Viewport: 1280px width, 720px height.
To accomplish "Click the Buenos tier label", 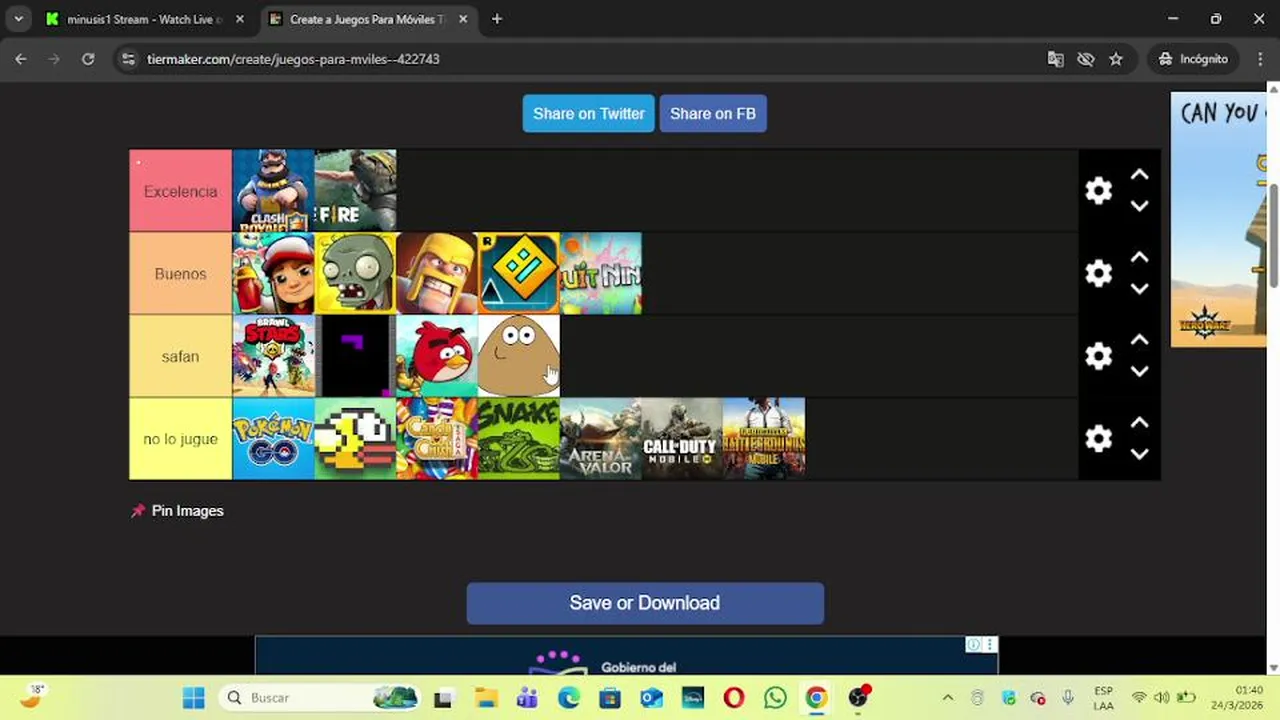I will (180, 274).
